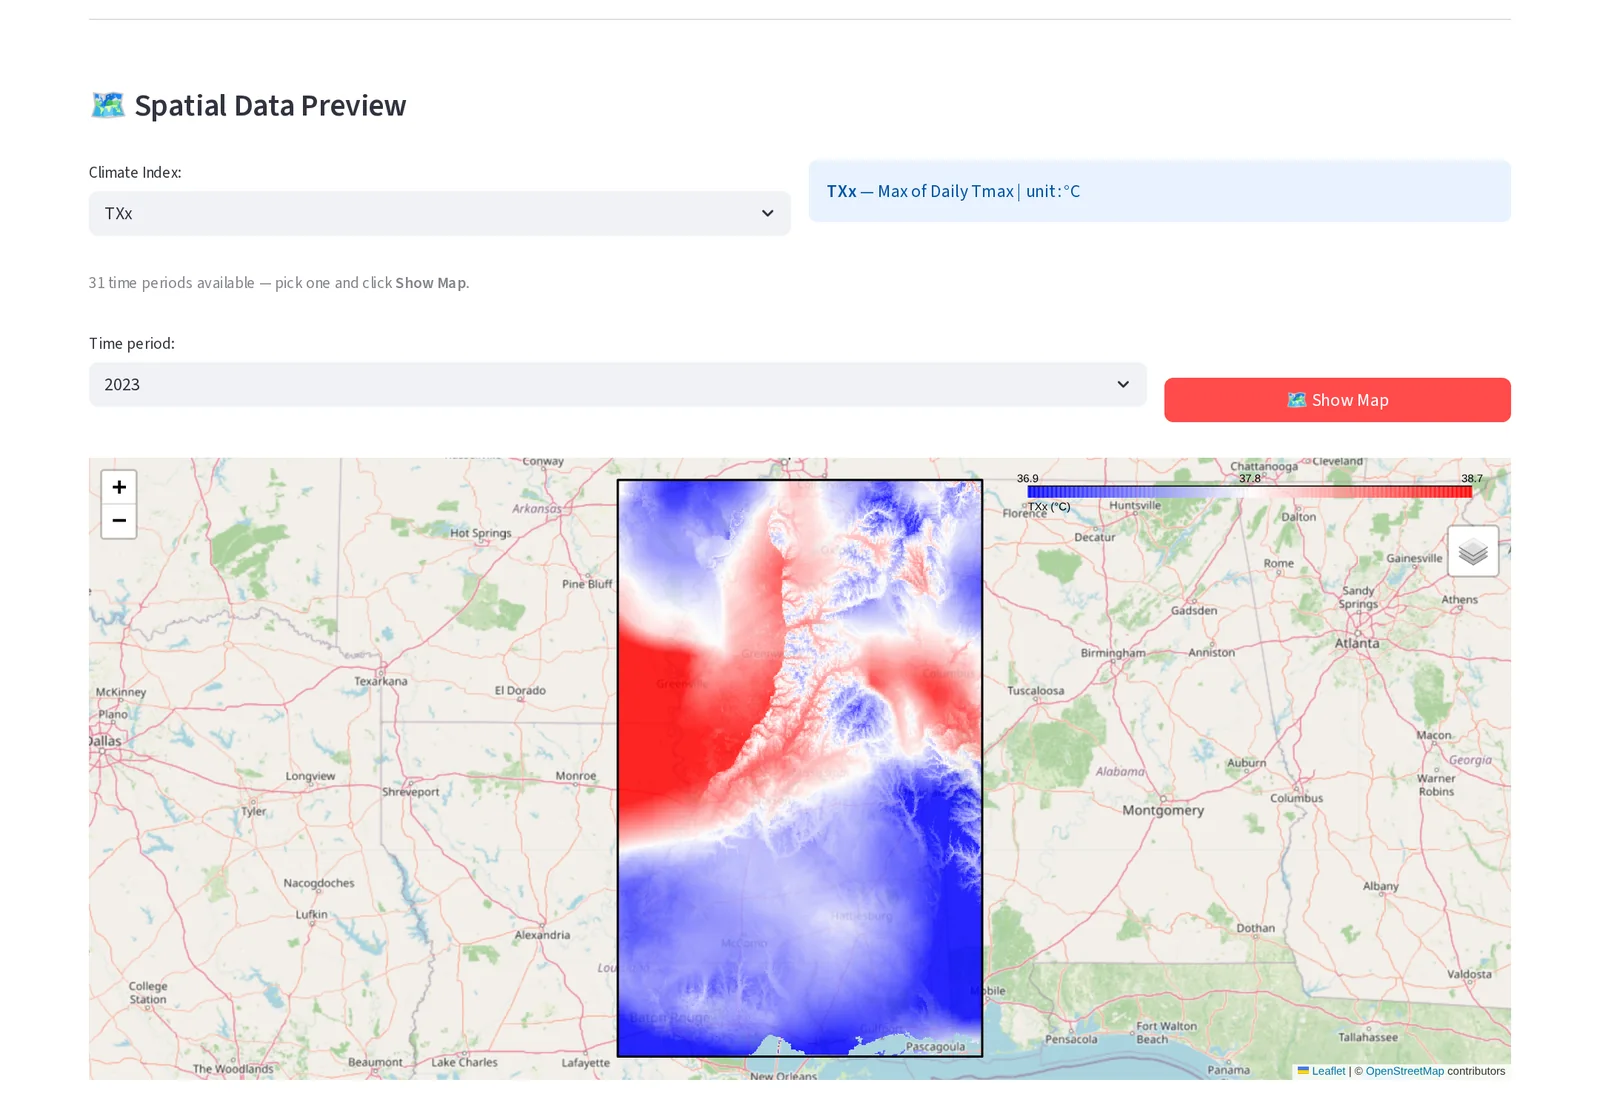Click the TXx color scale legend bar
Viewport: 1600px width, 1111px height.
pos(1249,492)
